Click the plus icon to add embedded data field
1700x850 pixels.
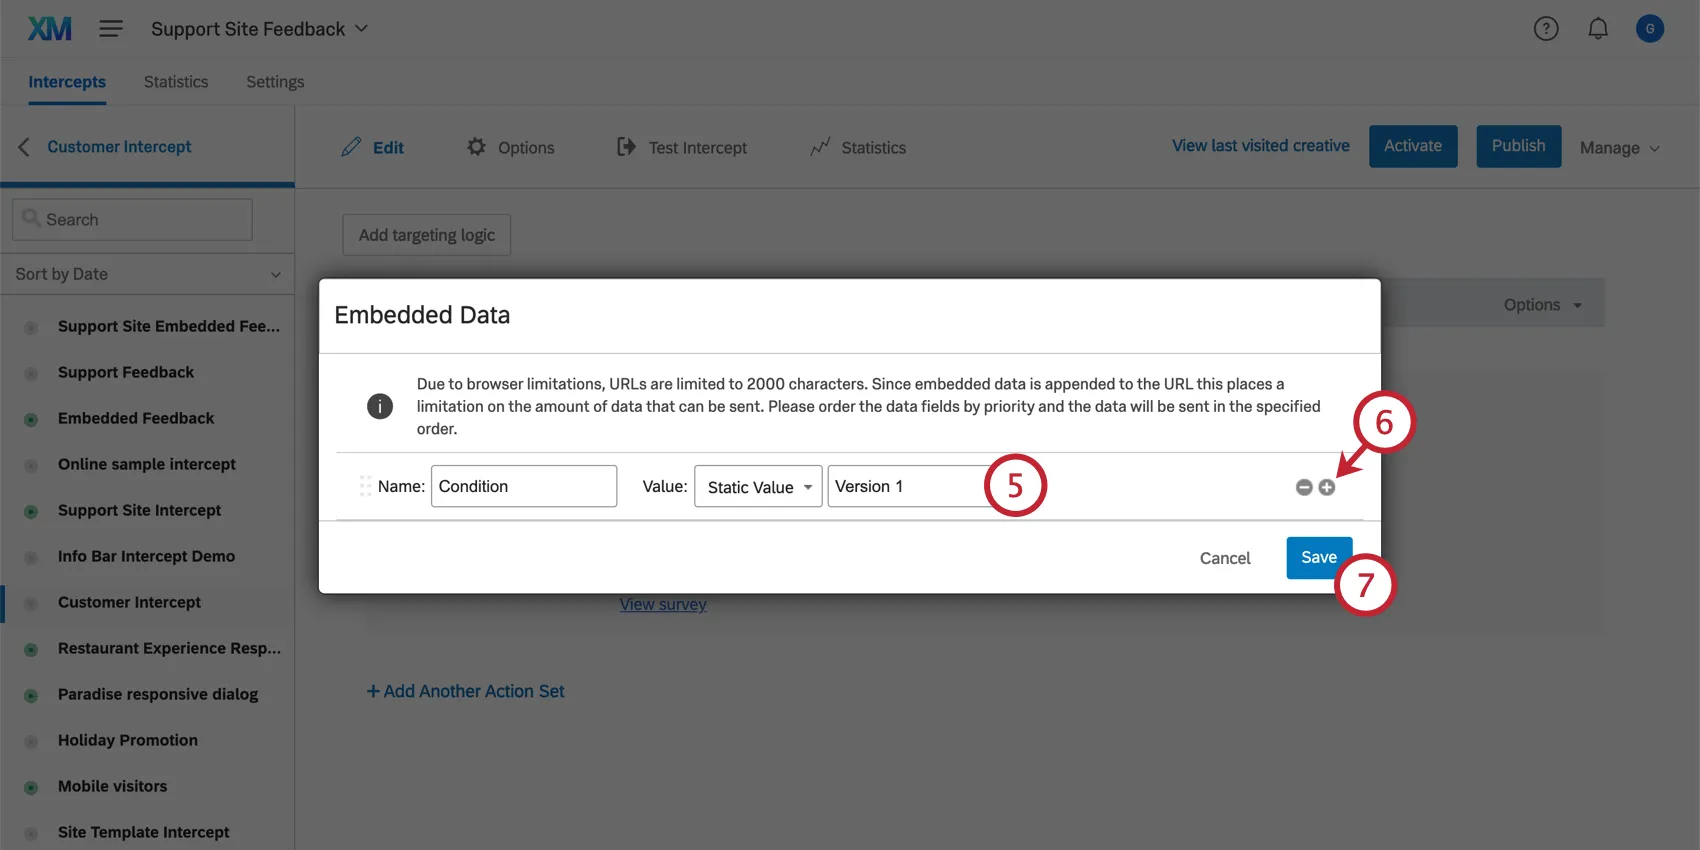pyautogui.click(x=1327, y=487)
